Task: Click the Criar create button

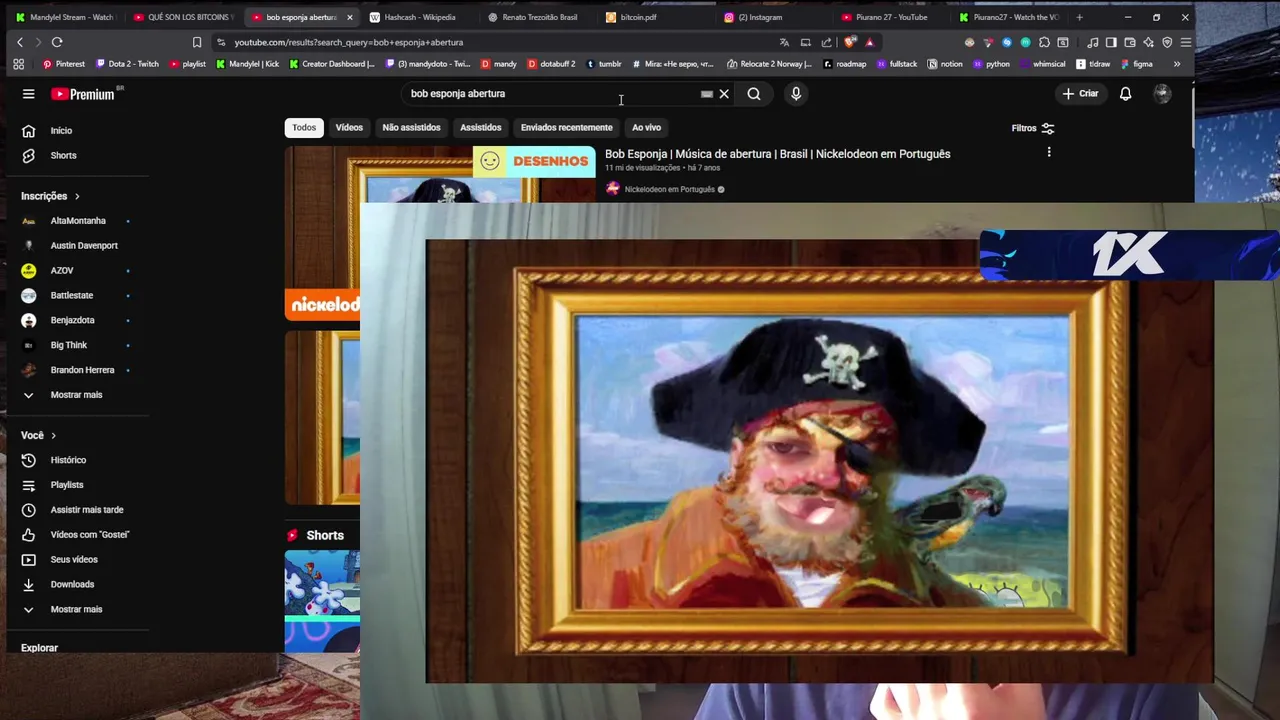Action: [x=1080, y=94]
